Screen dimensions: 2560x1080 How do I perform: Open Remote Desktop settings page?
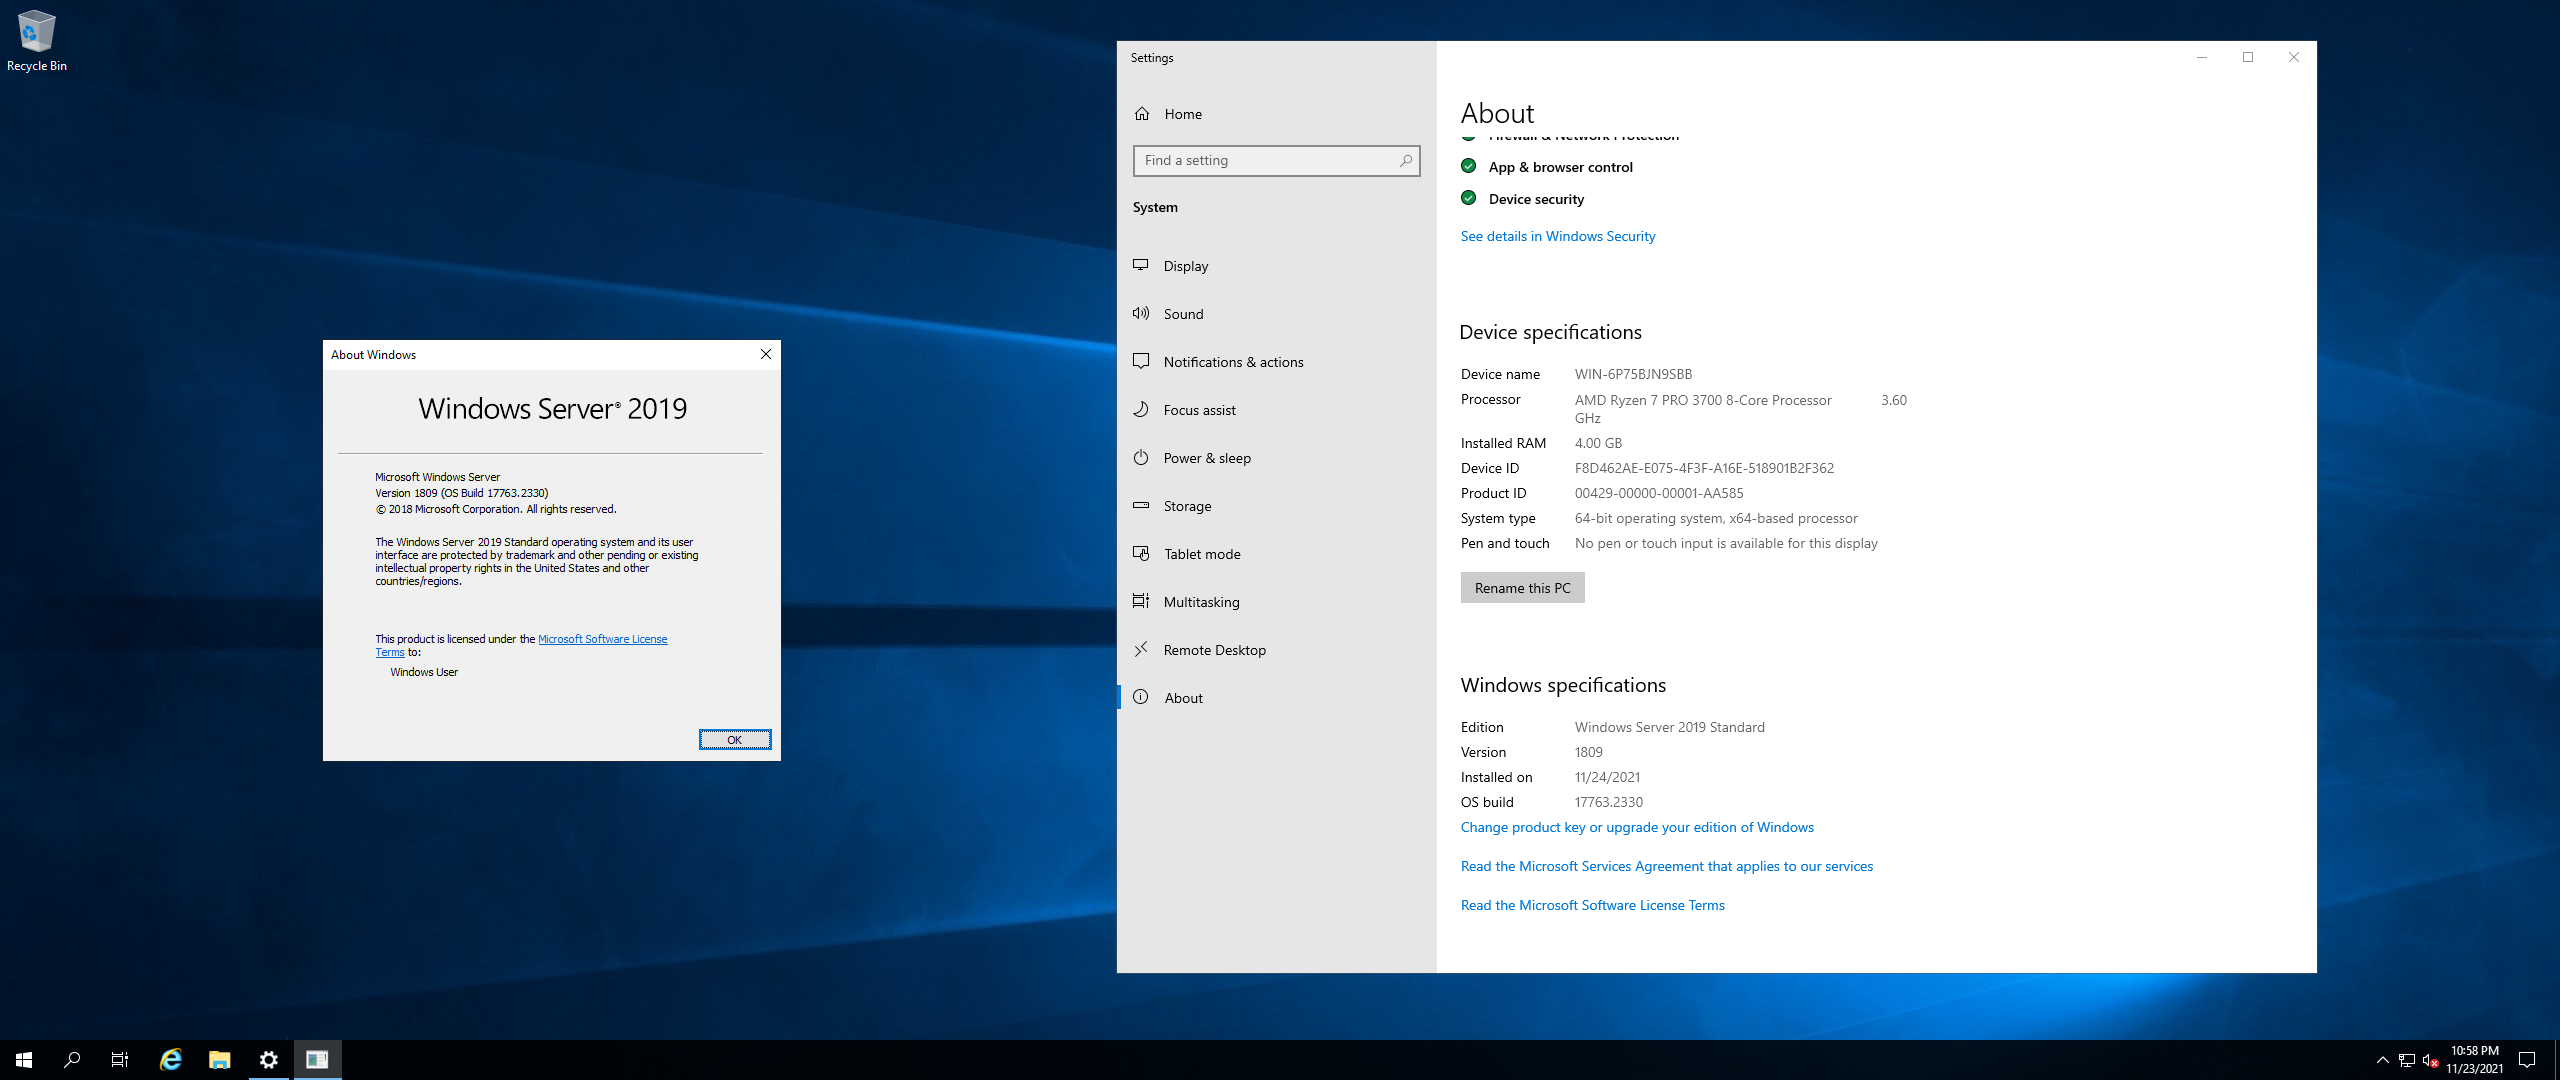pyautogui.click(x=1277, y=650)
